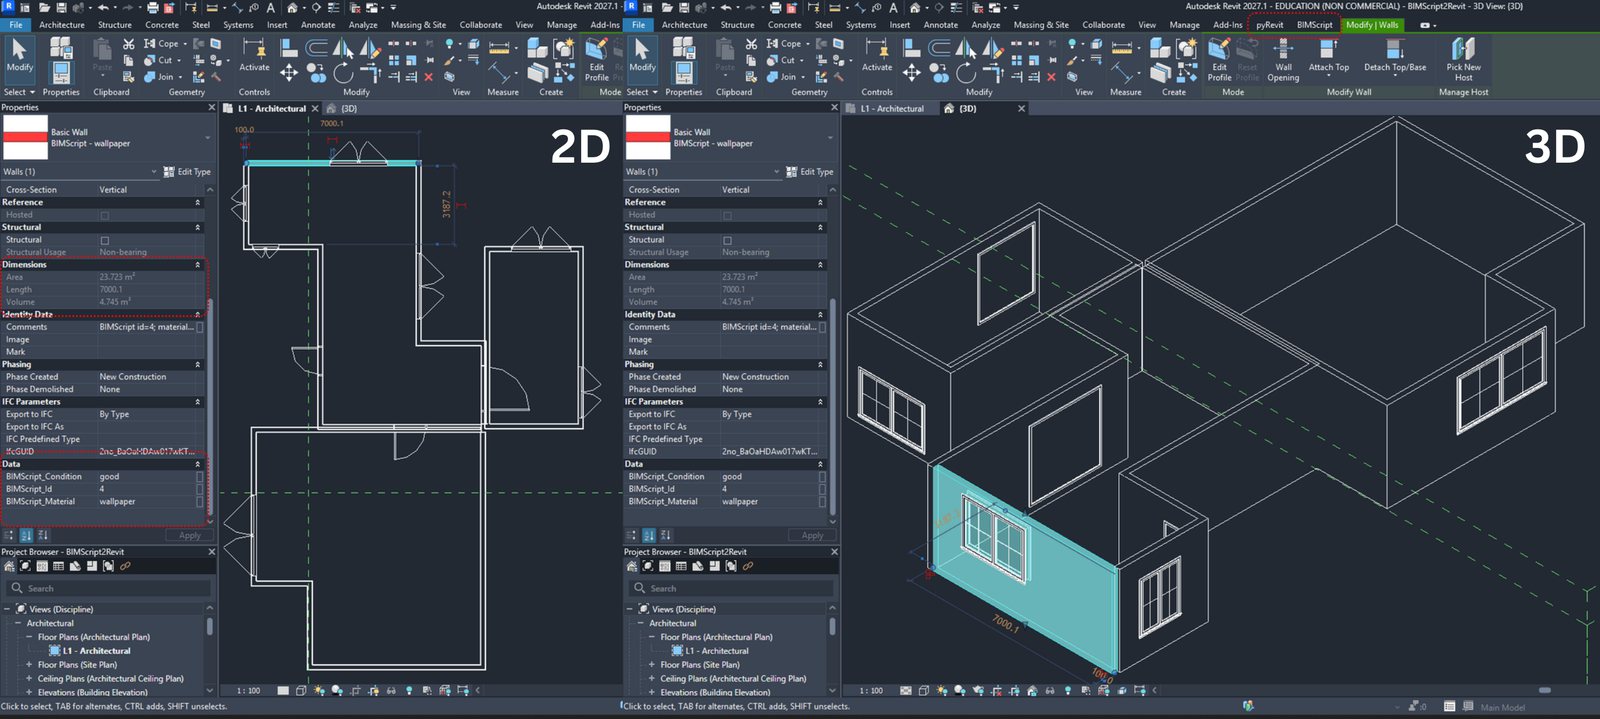Click the Apply button in right Properties panel

pyautogui.click(x=812, y=535)
